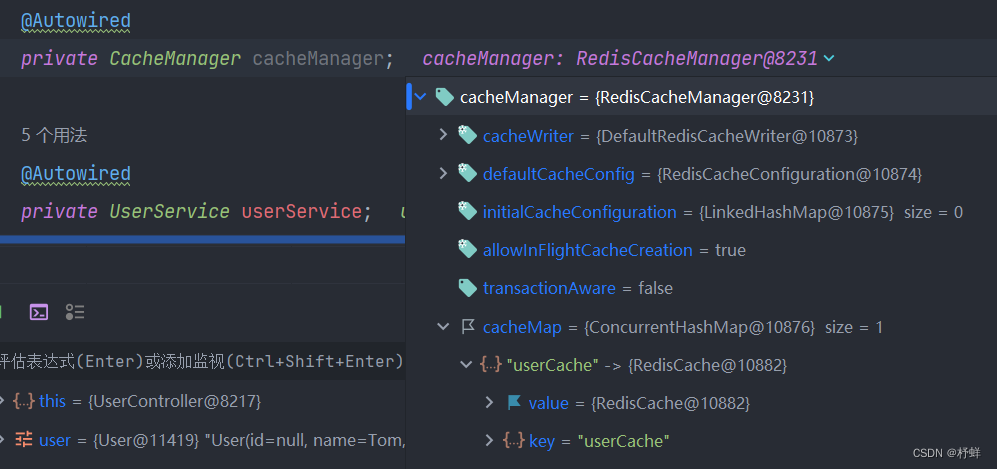Expand the value RedisCache node
Image resolution: width=997 pixels, height=469 pixels.
point(489,403)
